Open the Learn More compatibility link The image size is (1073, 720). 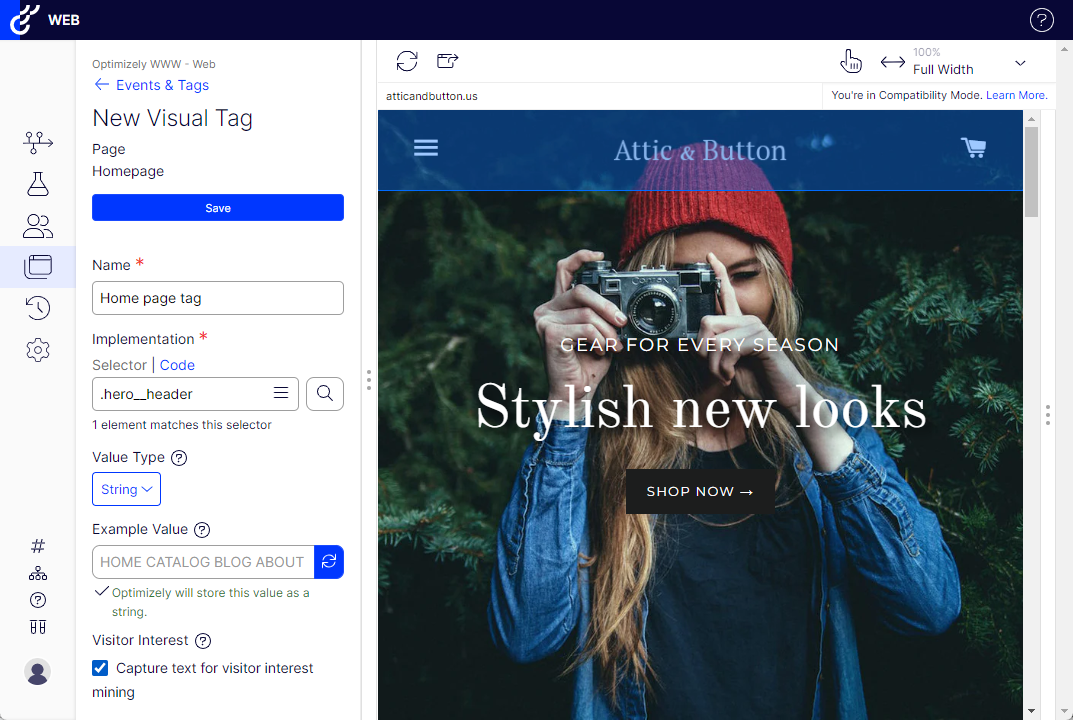pyautogui.click(x=1016, y=96)
